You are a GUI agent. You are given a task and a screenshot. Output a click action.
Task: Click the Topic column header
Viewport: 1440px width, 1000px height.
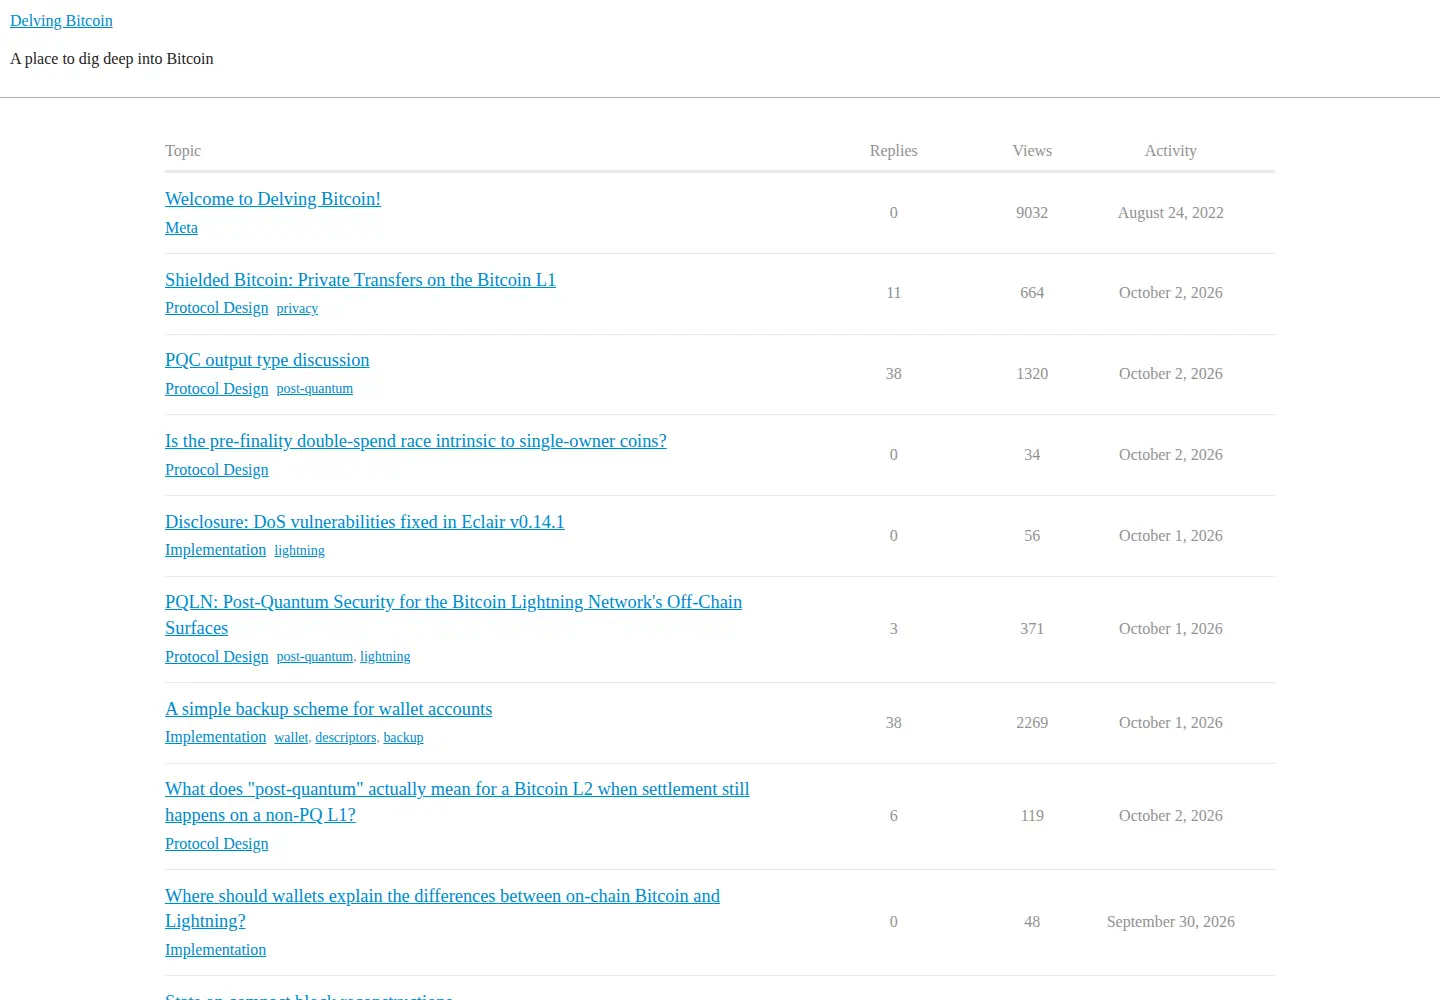click(x=183, y=151)
